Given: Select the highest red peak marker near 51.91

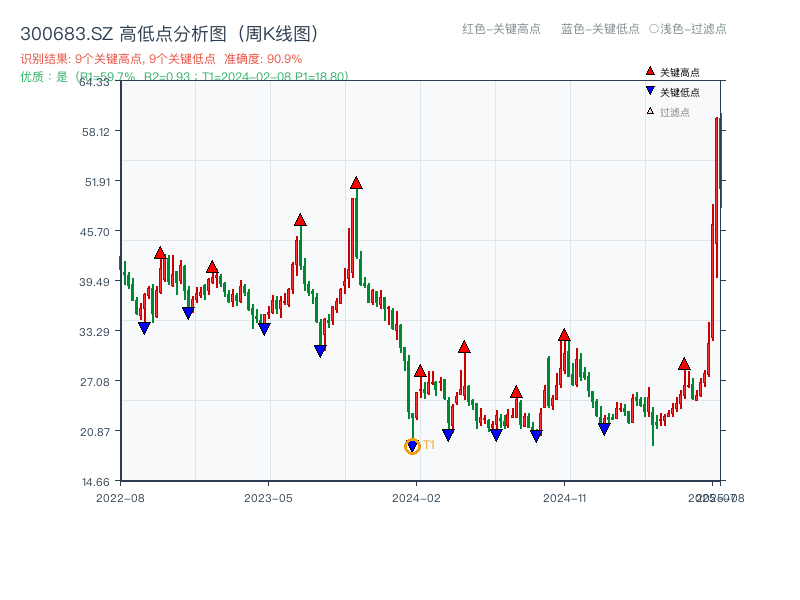Looking at the screenshot, I should point(356,183).
